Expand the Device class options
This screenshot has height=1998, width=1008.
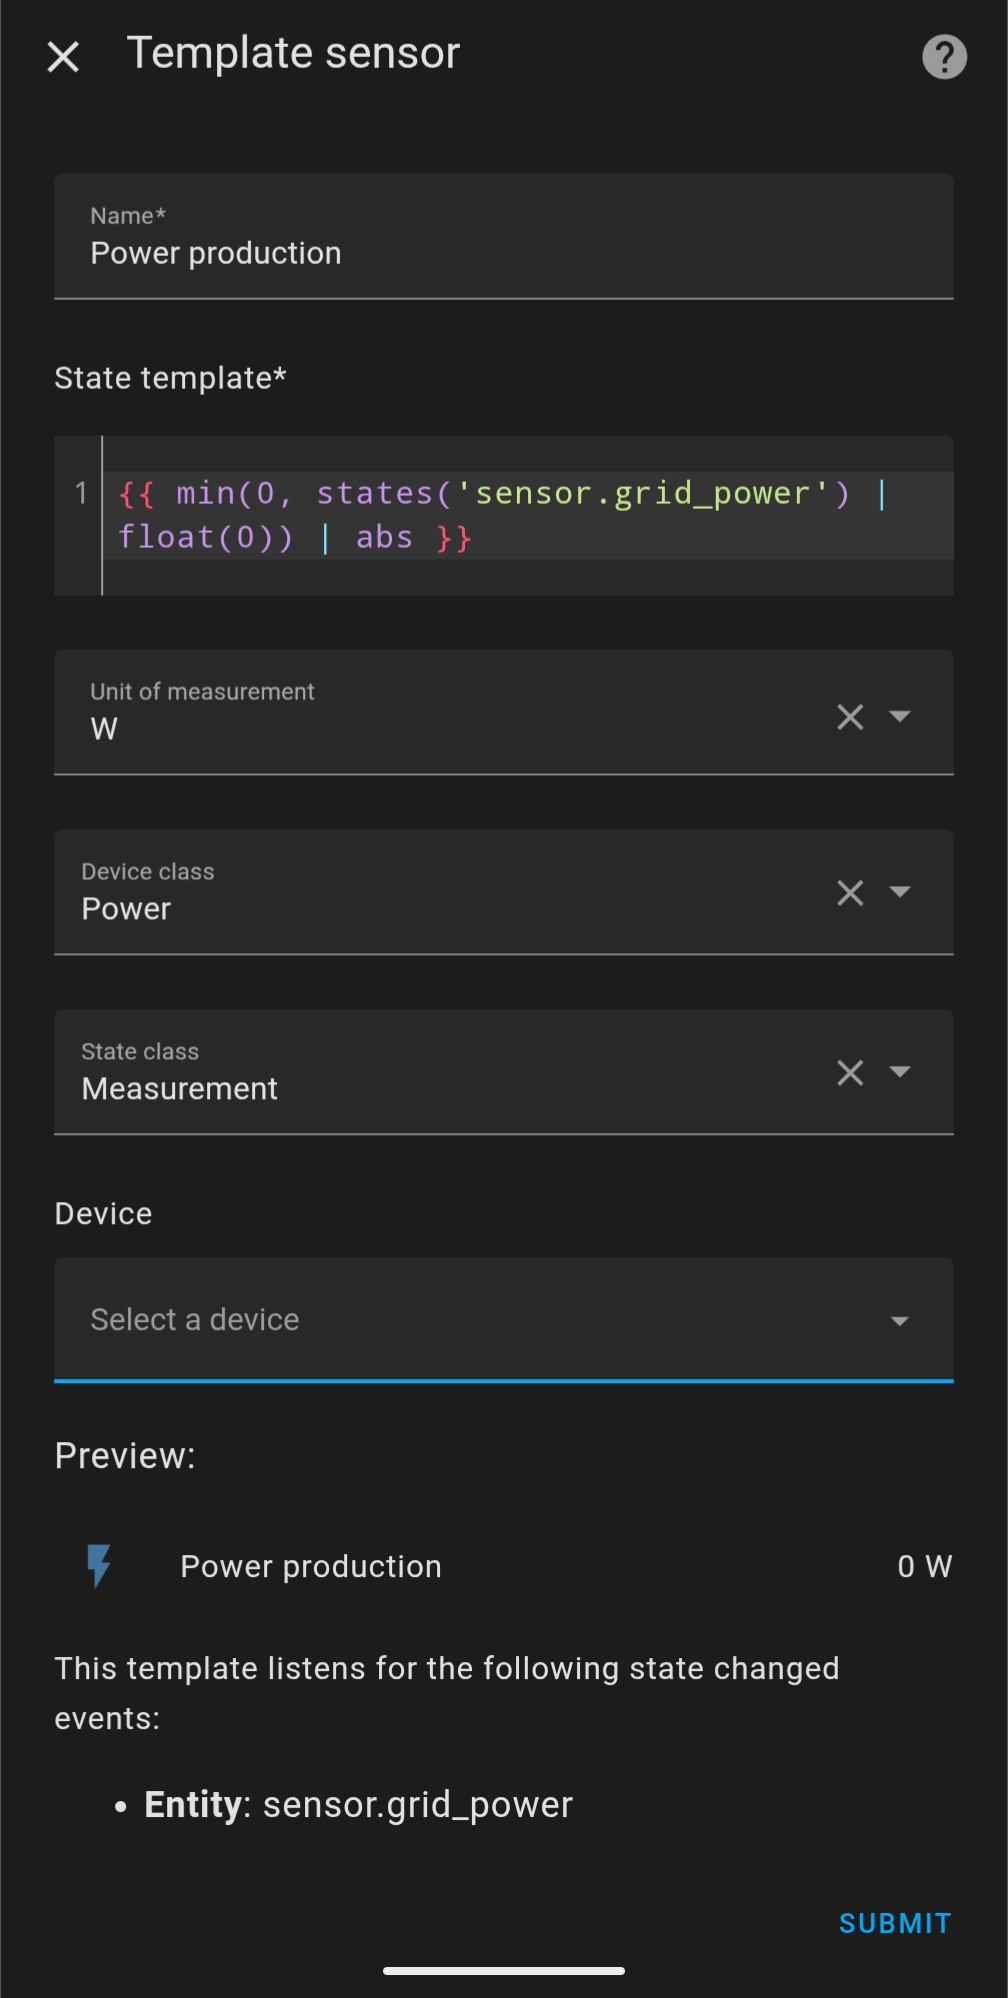tap(901, 892)
